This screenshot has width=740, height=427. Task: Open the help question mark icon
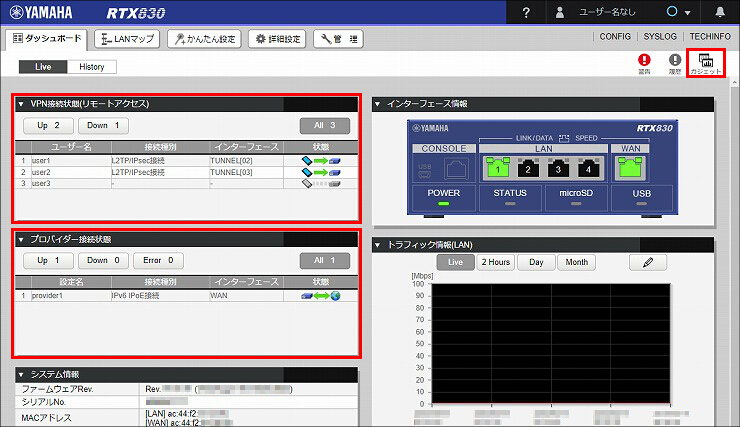click(x=526, y=12)
